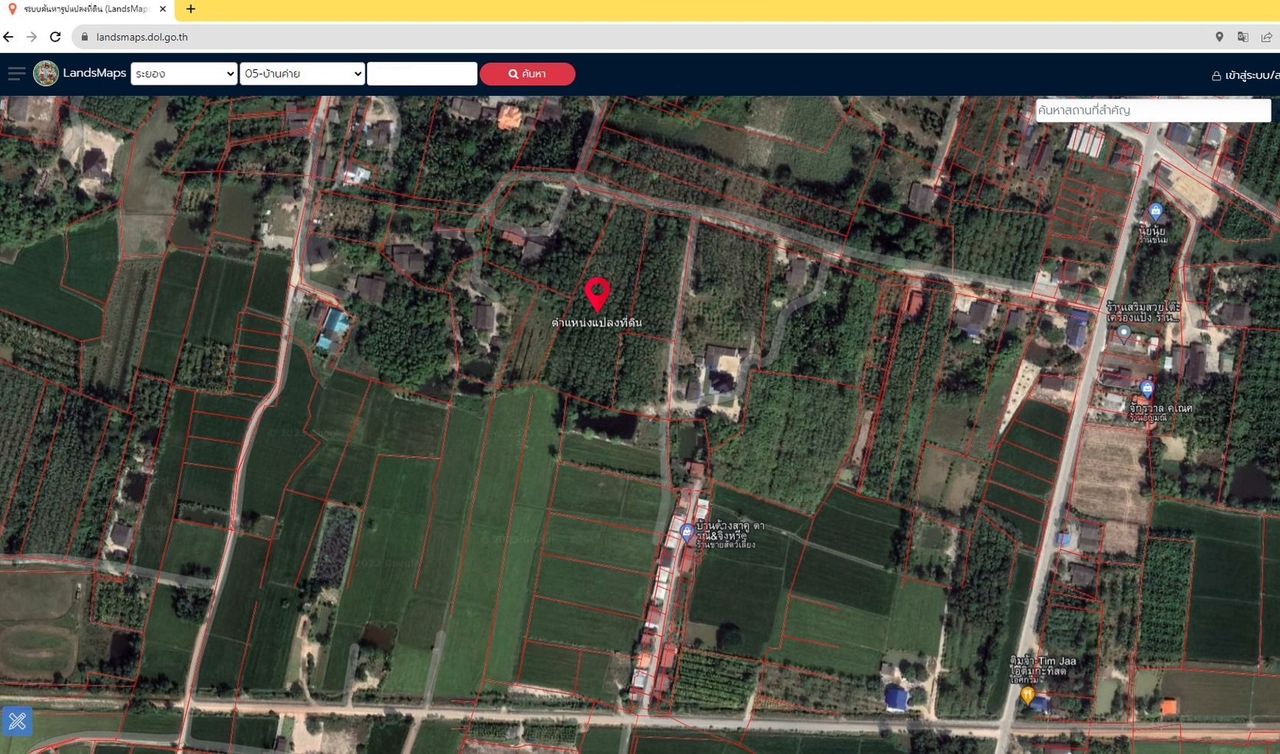Go back using the browser back arrow
This screenshot has width=1280, height=754.
coord(9,37)
